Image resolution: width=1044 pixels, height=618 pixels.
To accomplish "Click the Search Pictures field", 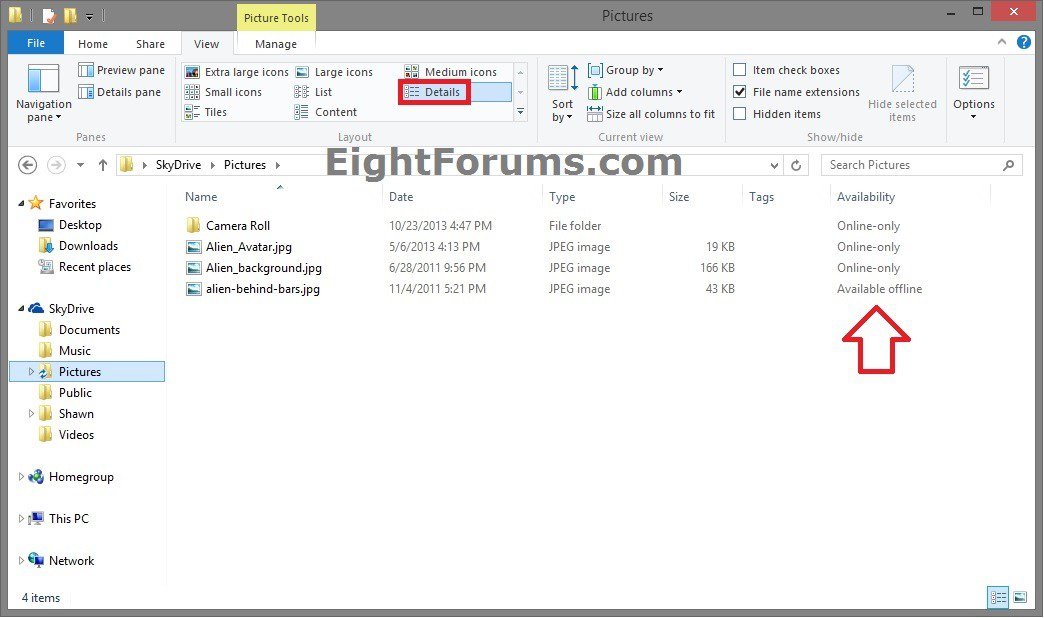I will click(x=910, y=165).
